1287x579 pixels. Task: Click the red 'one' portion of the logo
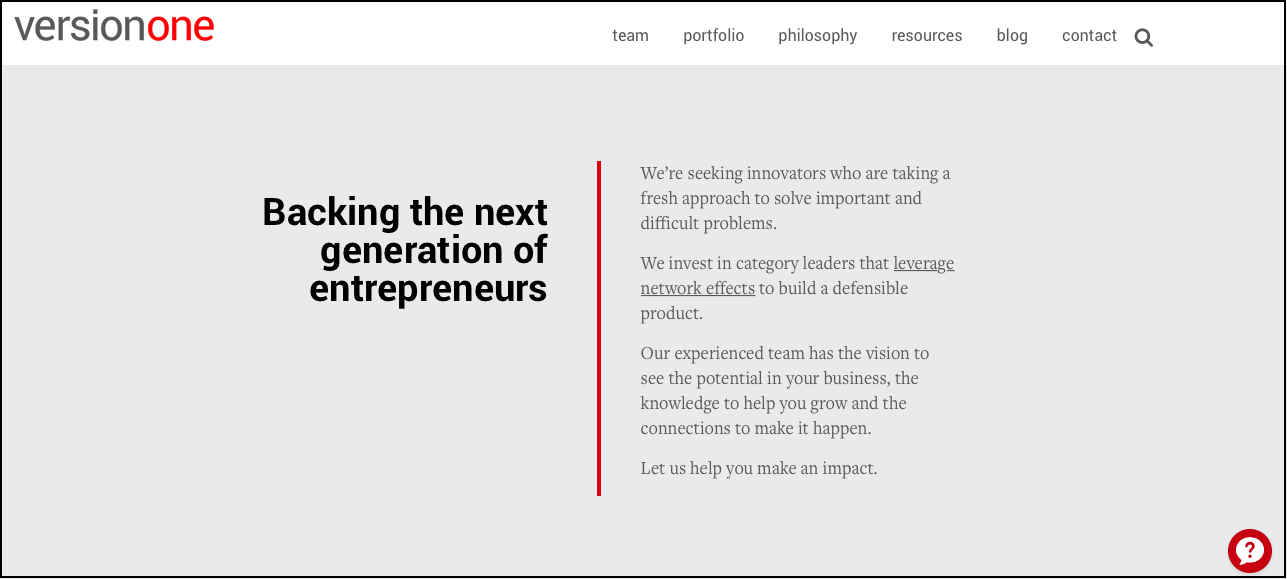click(x=180, y=26)
